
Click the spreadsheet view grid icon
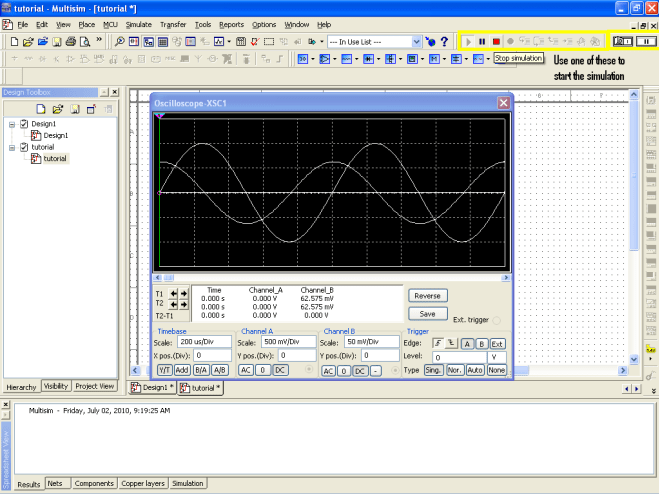tap(162, 42)
